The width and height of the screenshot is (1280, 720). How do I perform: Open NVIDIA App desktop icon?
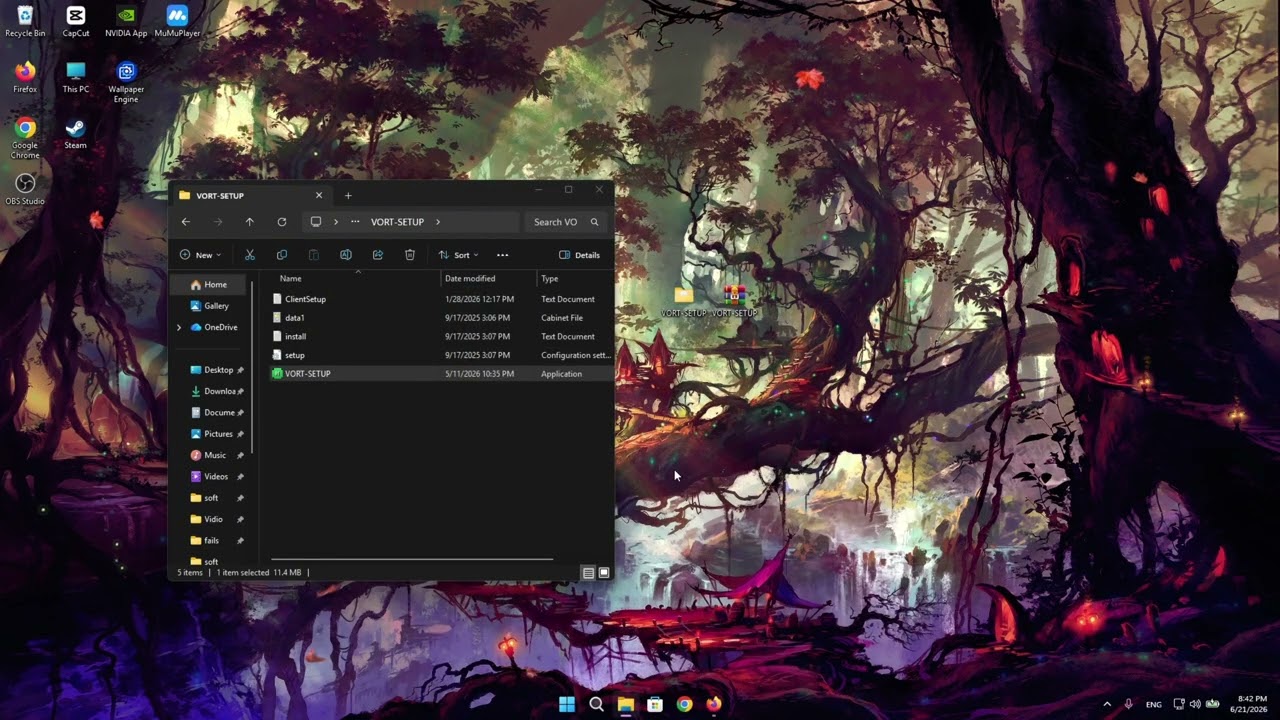[x=126, y=21]
